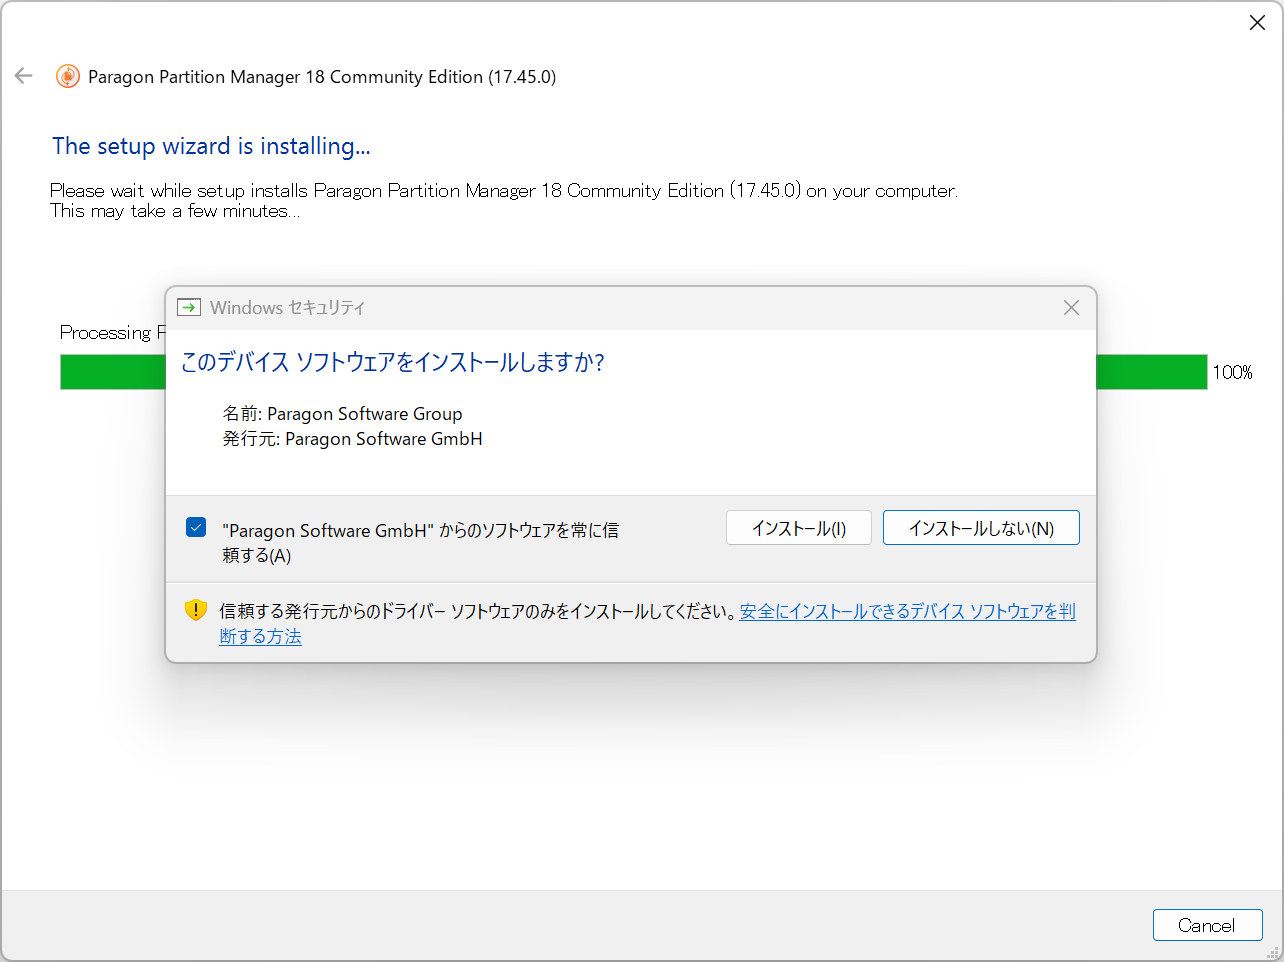Close the setup wizard window
Image resolution: width=1284 pixels, height=962 pixels.
[1257, 22]
